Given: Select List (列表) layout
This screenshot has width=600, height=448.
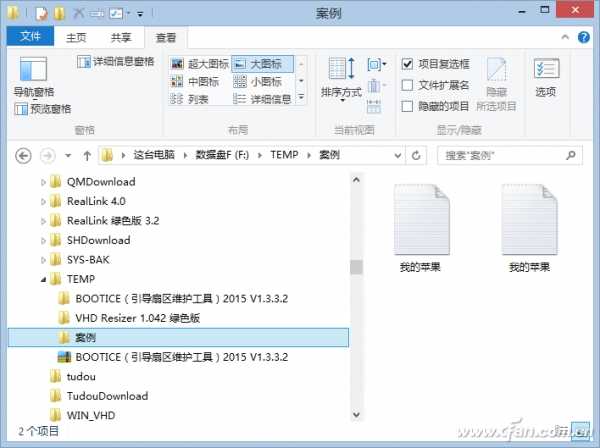Looking at the screenshot, I should click(189, 99).
